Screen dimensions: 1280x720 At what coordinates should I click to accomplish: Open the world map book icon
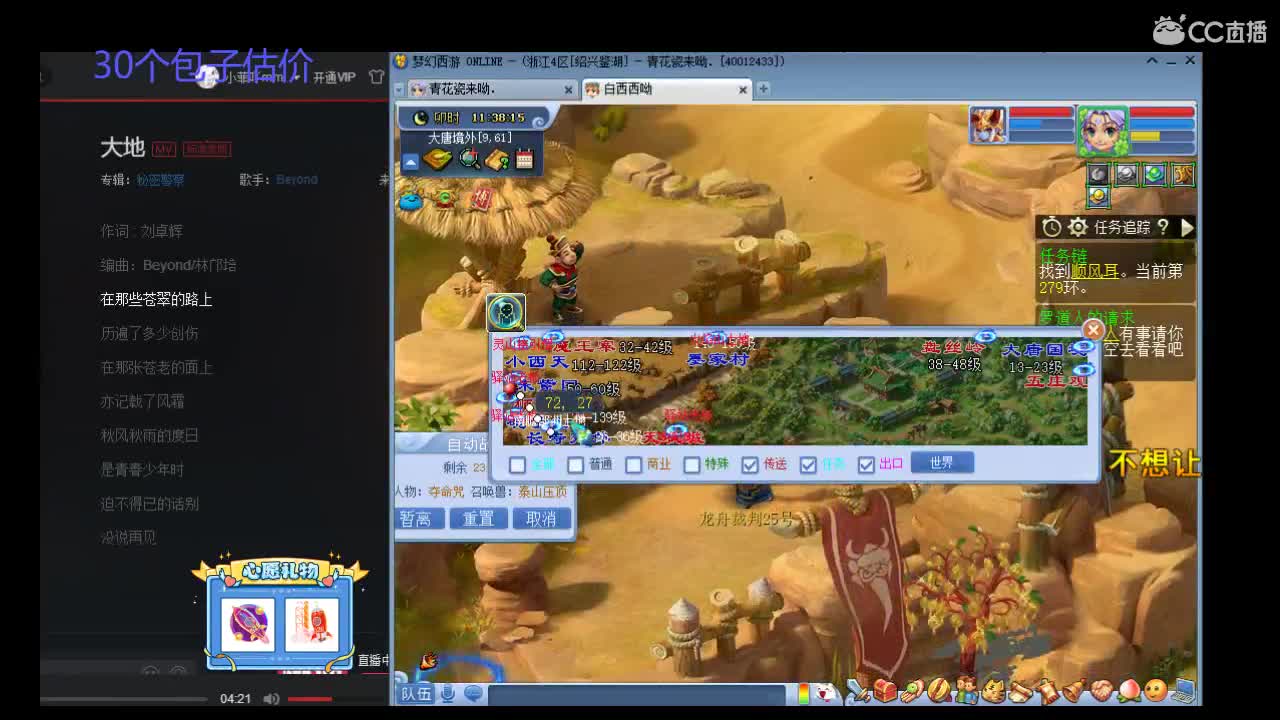click(x=438, y=159)
